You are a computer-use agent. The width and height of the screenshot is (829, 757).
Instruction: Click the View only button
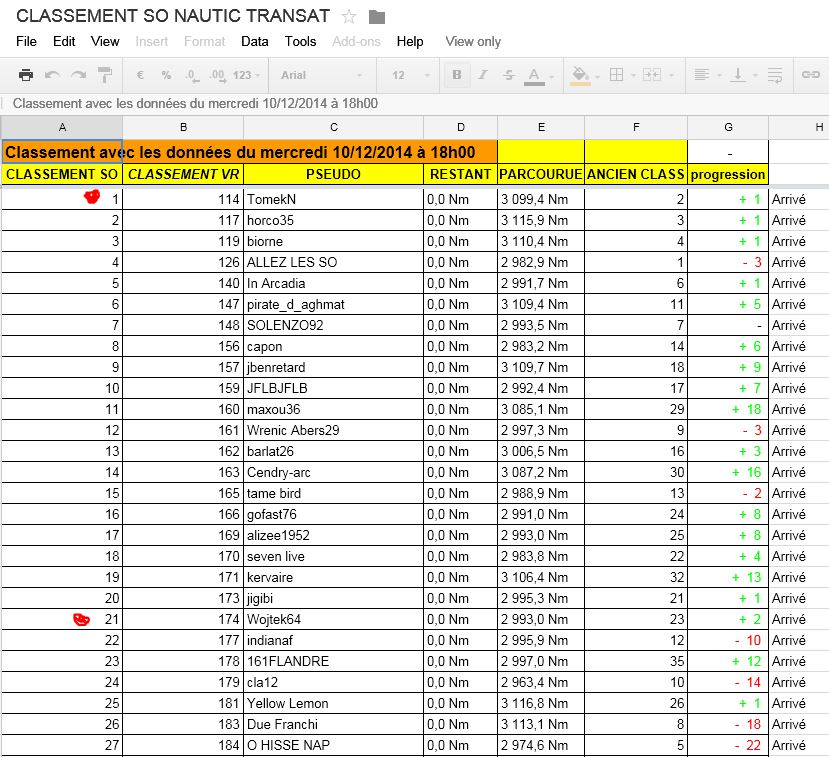[x=473, y=41]
